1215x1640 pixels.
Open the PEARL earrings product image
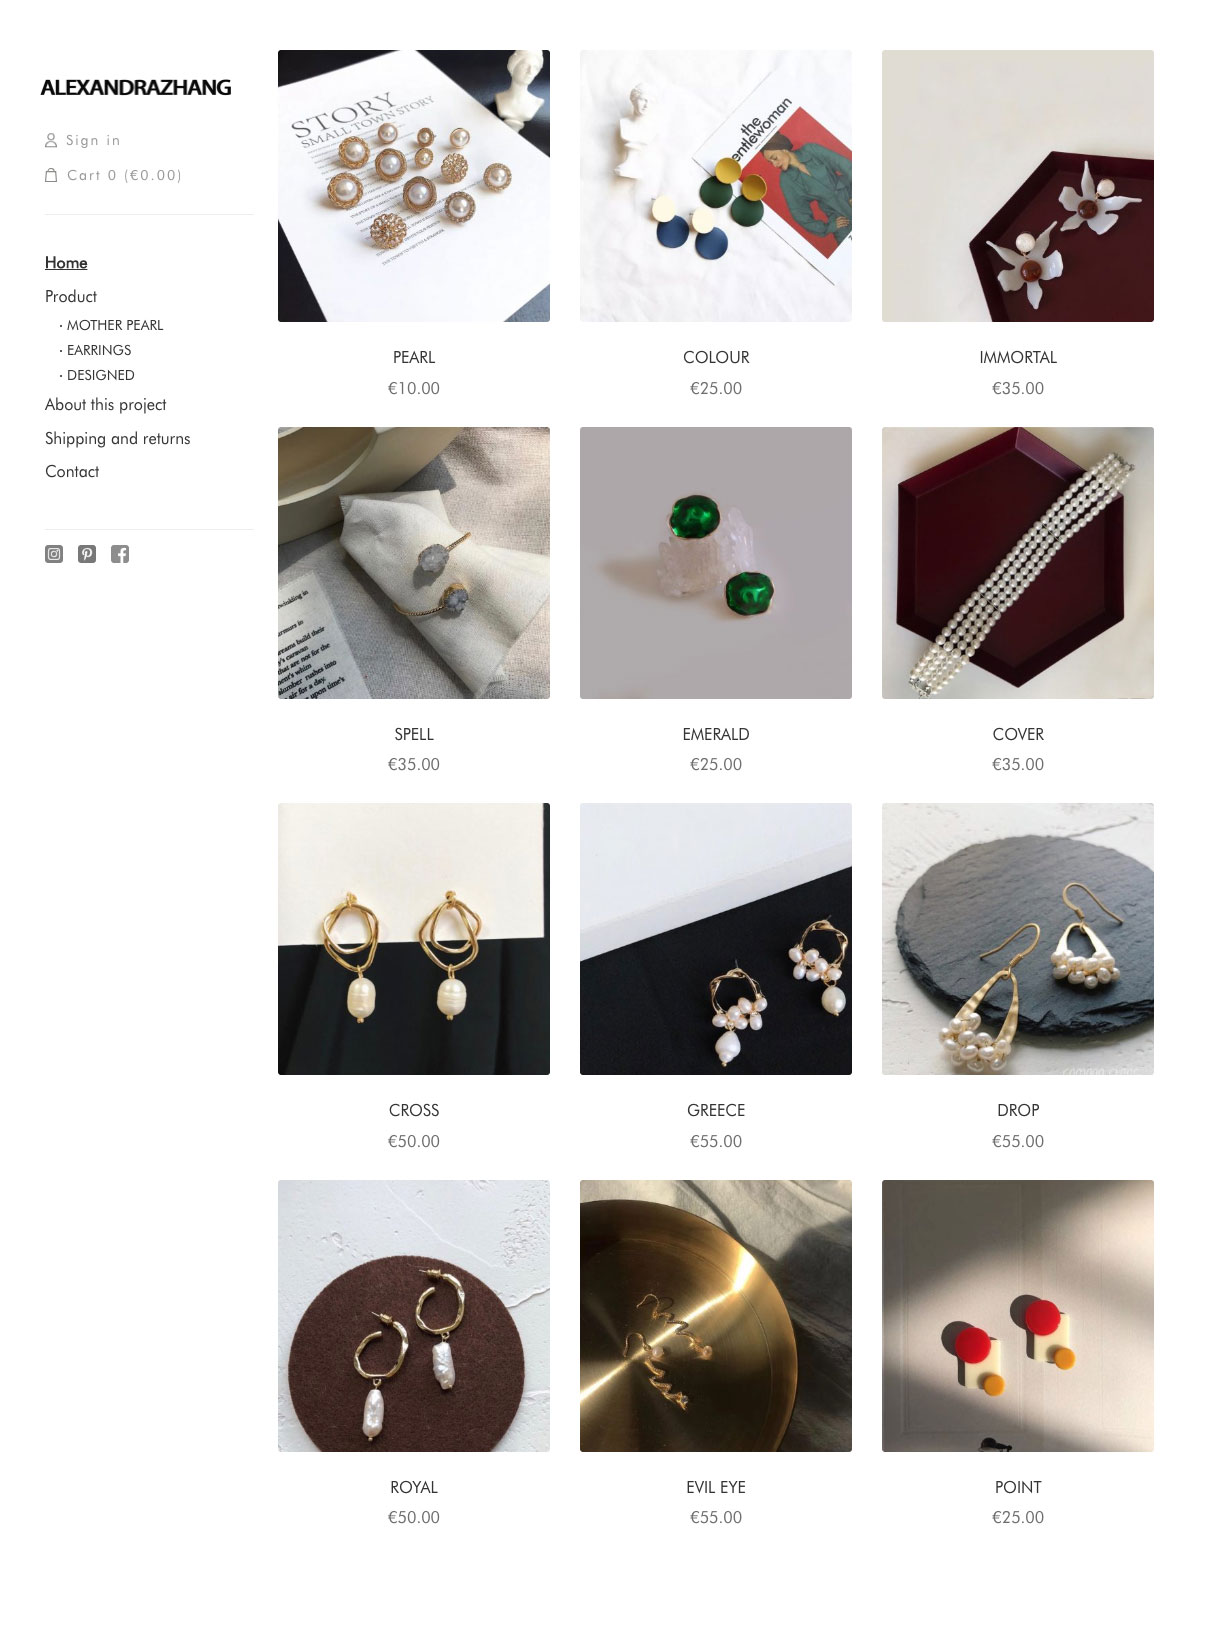click(414, 186)
